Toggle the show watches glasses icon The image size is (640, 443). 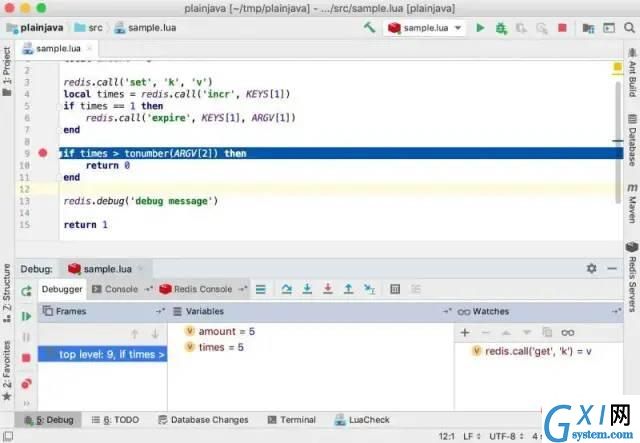click(x=568, y=333)
